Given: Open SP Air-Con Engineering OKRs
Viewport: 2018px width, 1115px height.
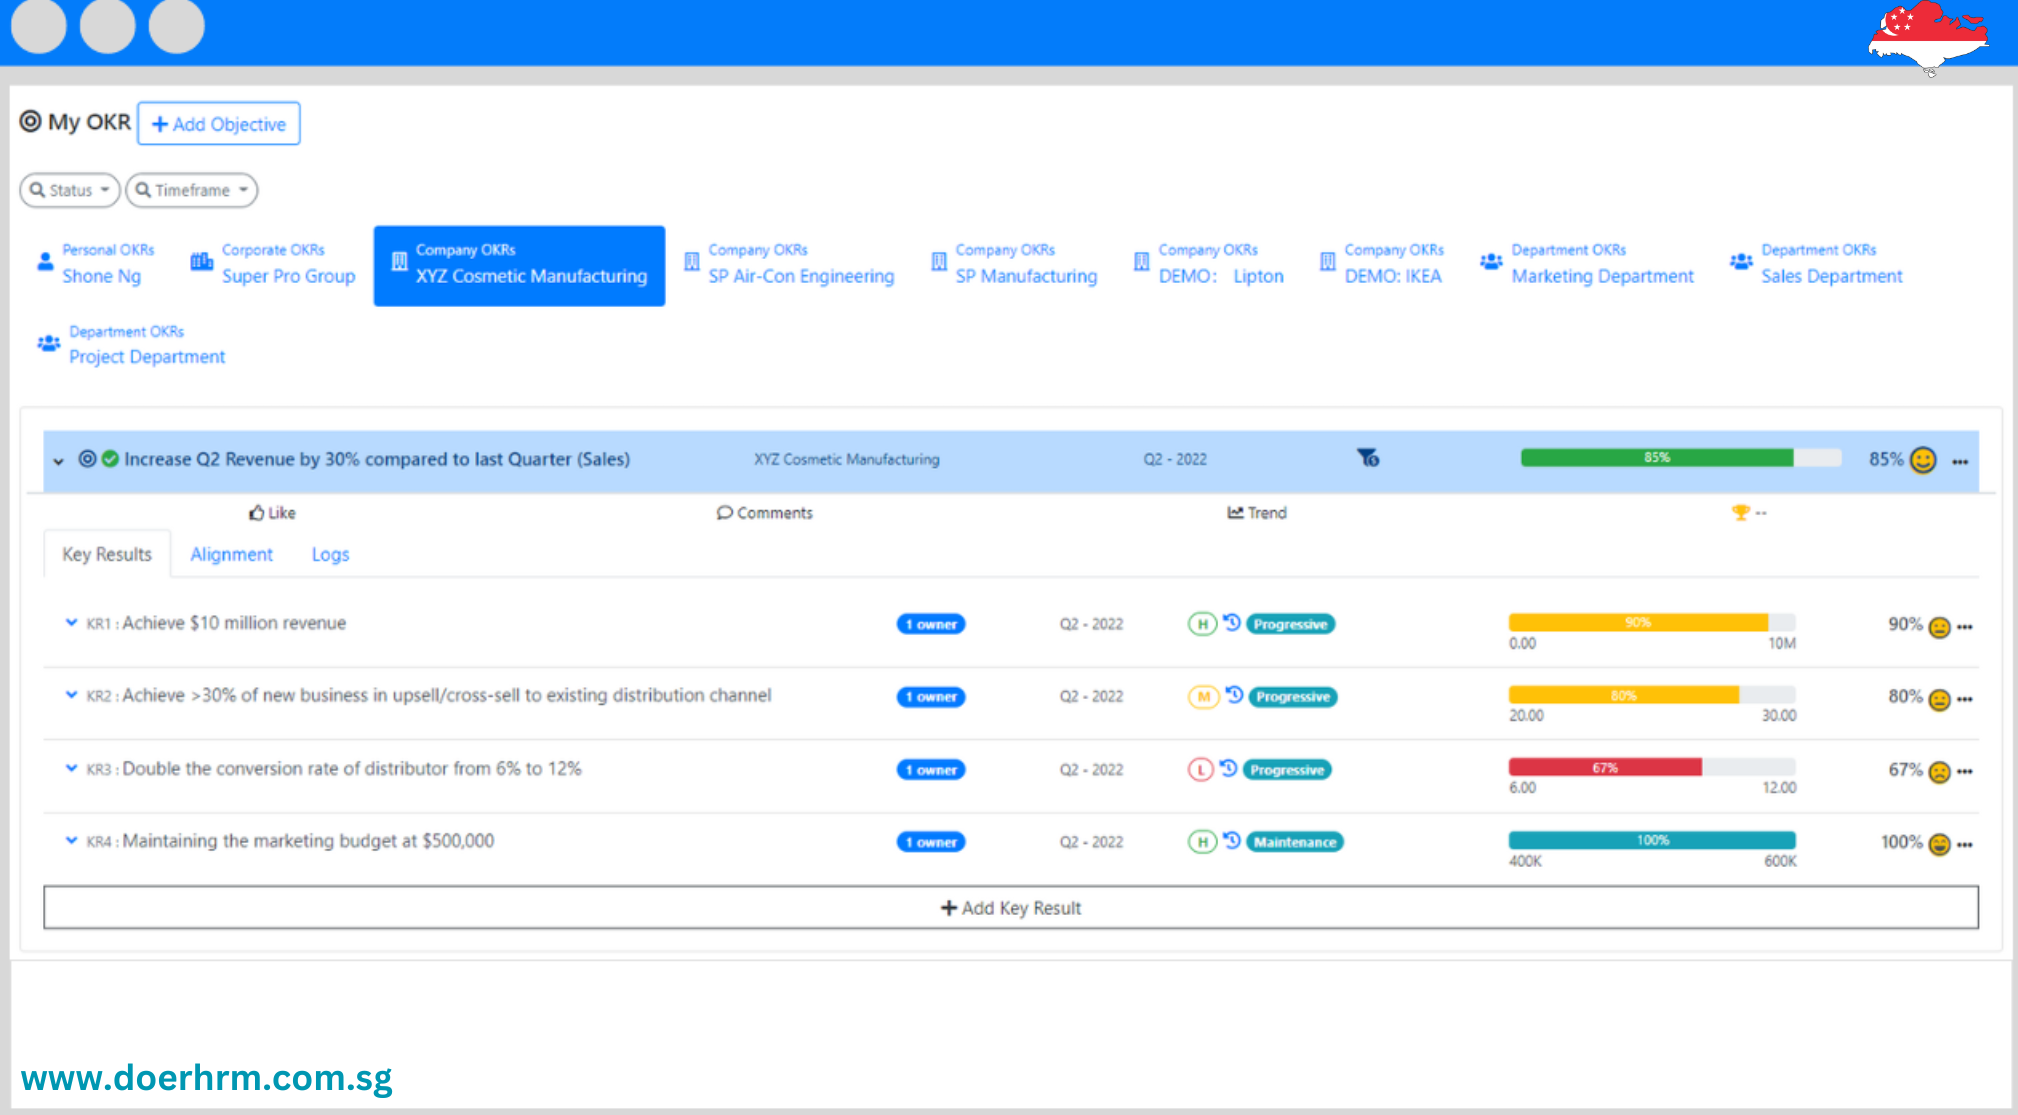Looking at the screenshot, I should (789, 264).
